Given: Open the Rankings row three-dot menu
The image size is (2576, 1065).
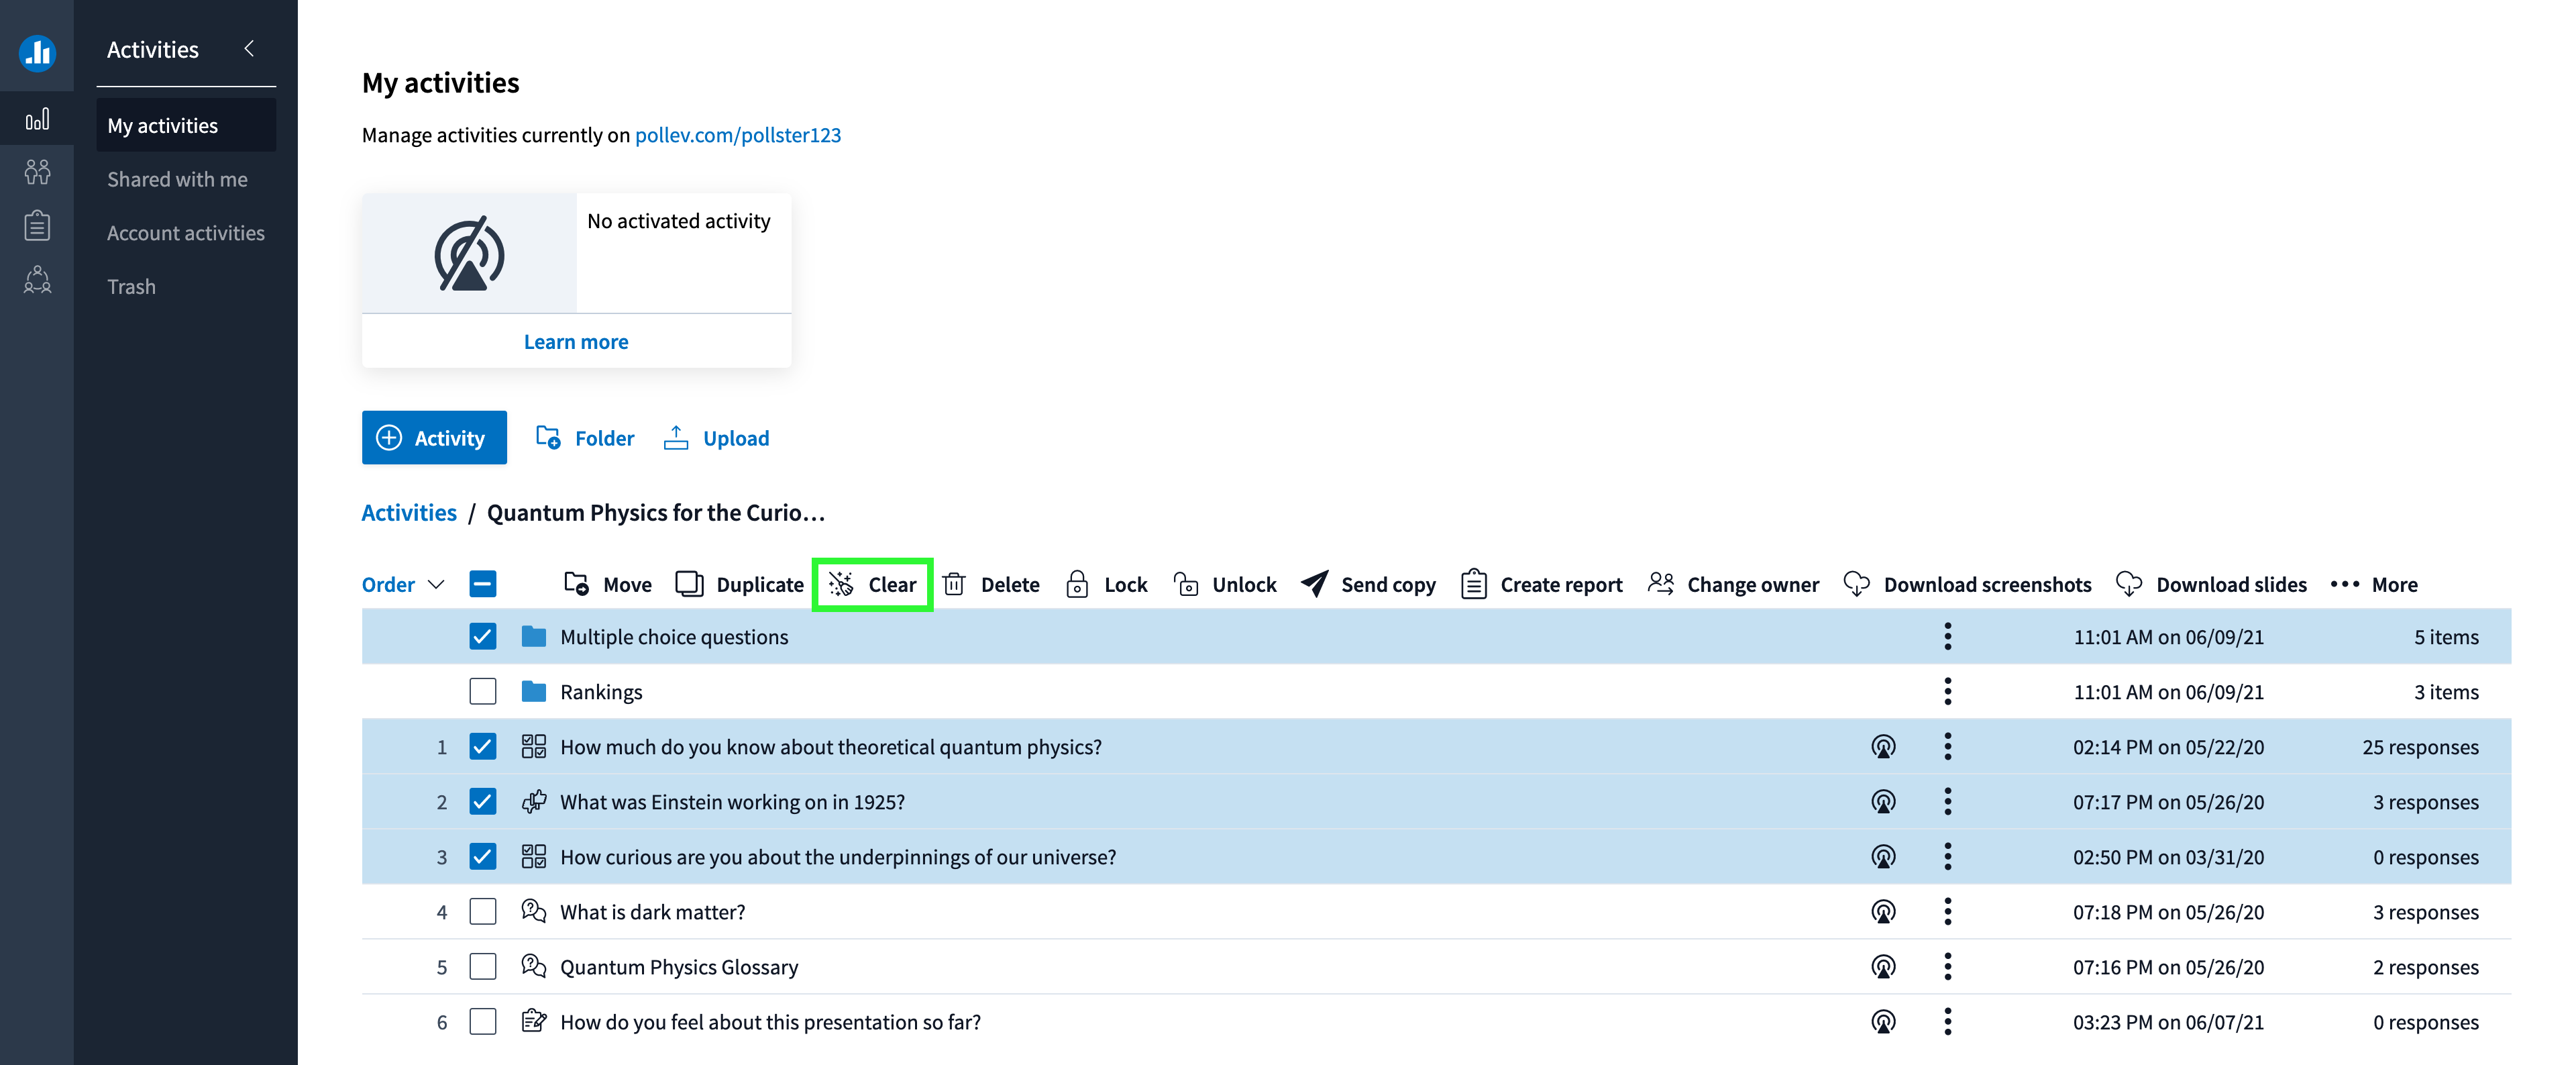Looking at the screenshot, I should [x=1948, y=692].
